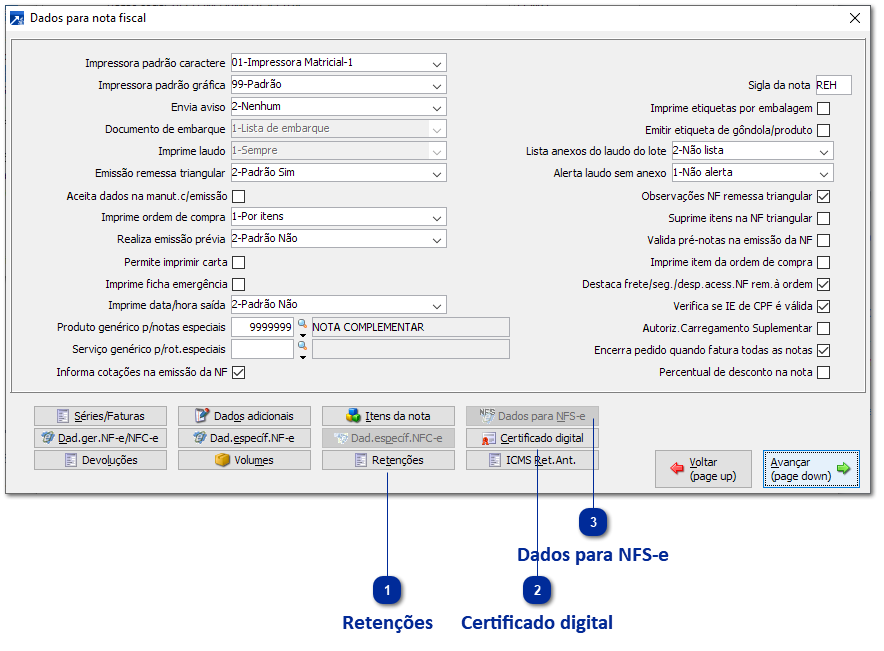
Task: Open Dad.ger.NF-e/NFC-e settings
Action: pos(100,438)
